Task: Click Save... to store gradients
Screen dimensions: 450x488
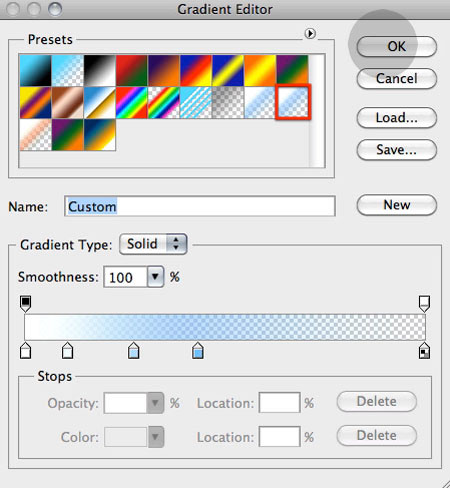Action: pos(397,150)
